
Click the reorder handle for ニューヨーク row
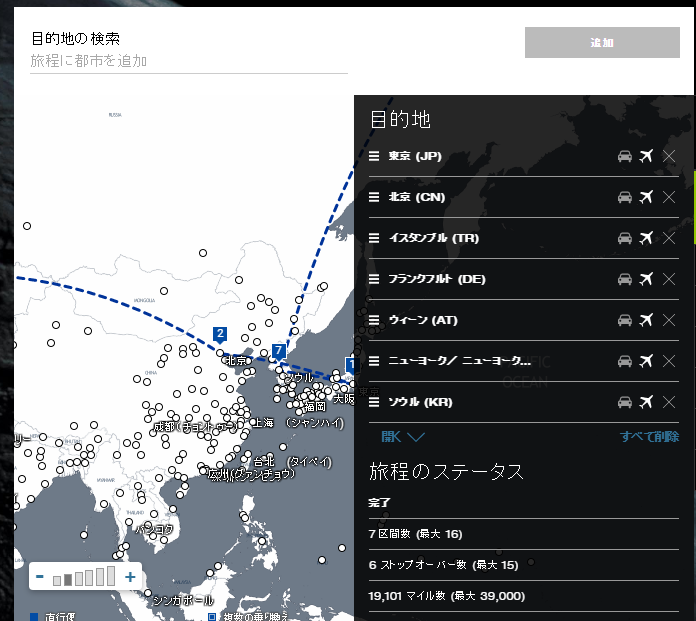pyautogui.click(x=374, y=361)
